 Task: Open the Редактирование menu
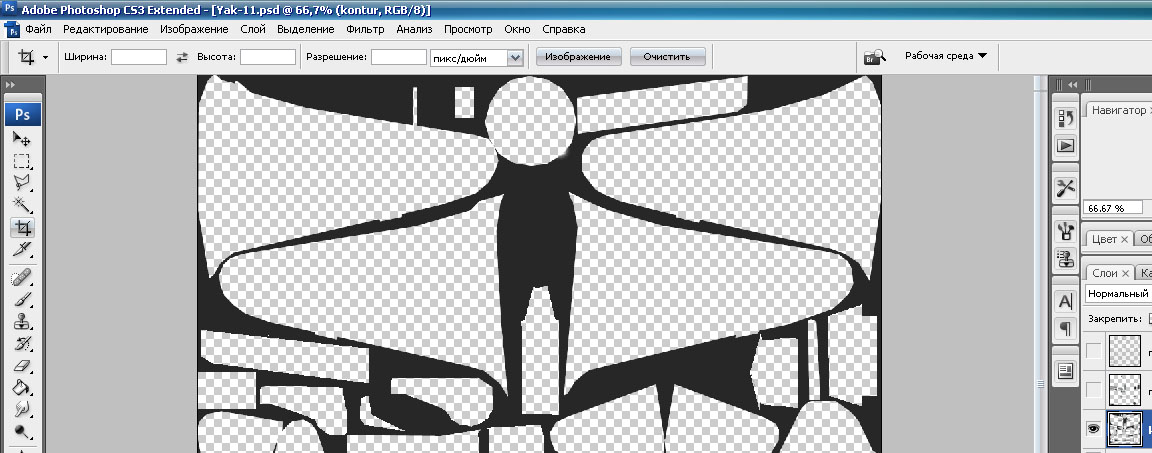click(x=106, y=29)
